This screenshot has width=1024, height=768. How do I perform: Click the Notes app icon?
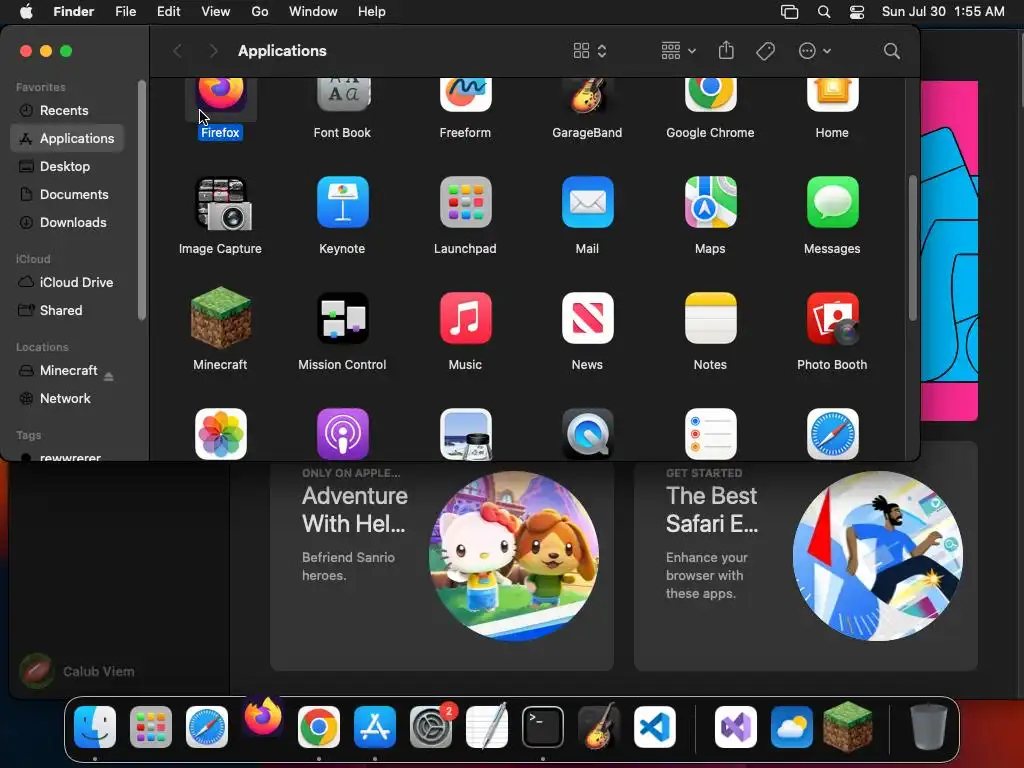(710, 318)
